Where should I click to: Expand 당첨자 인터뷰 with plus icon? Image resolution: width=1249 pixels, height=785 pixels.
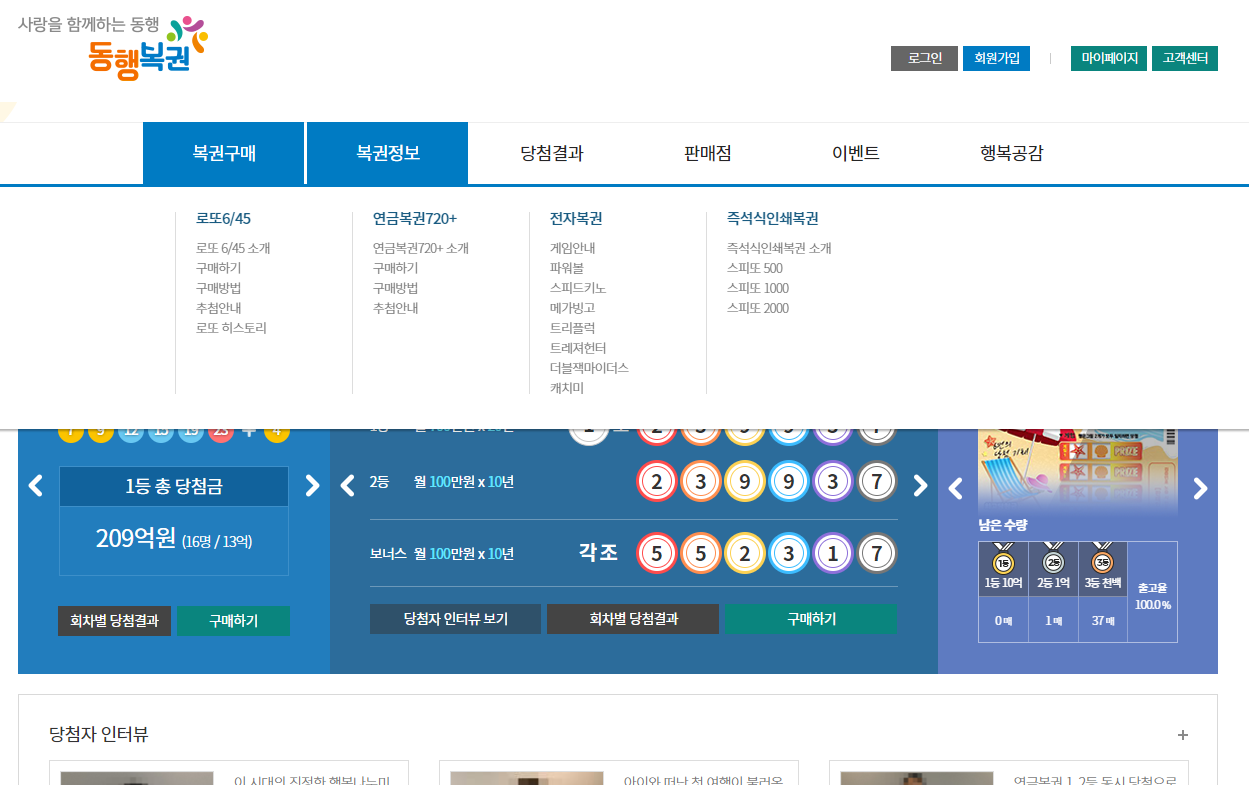(1183, 735)
